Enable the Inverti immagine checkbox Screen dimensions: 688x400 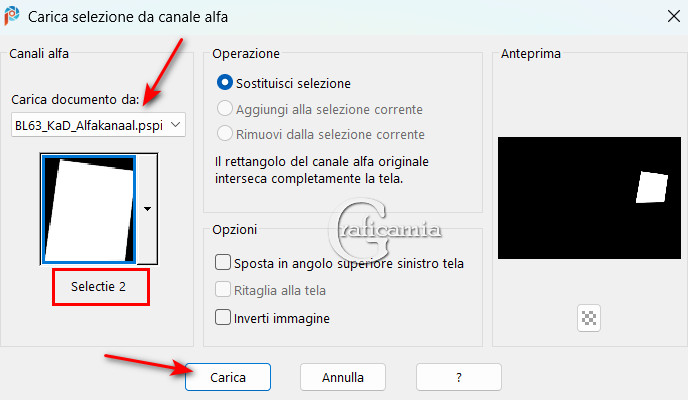223,317
